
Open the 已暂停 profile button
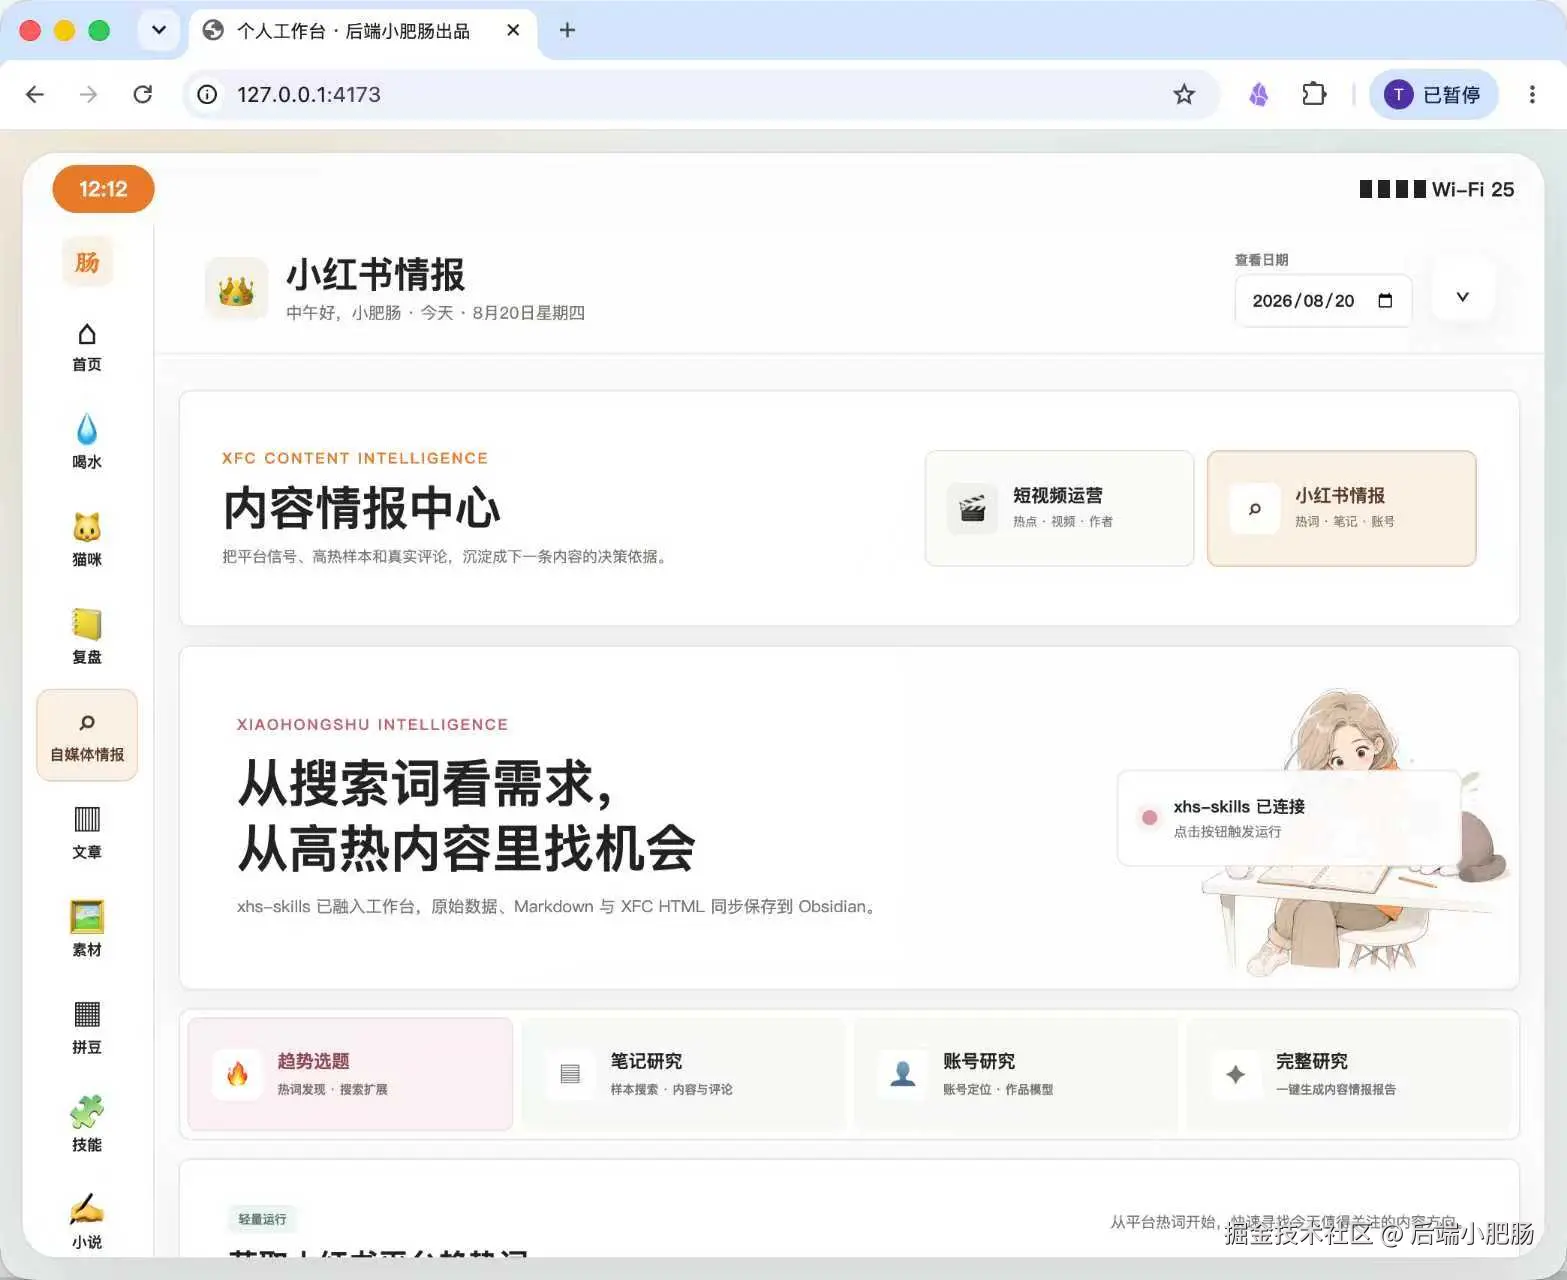[x=1433, y=94]
